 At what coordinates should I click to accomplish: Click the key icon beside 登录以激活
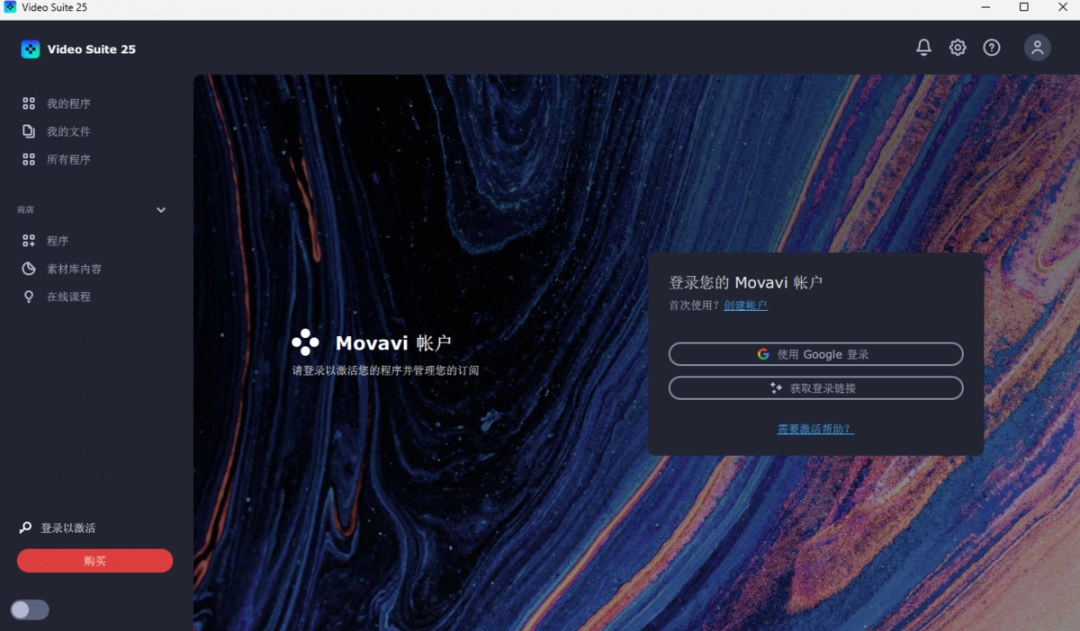[x=25, y=528]
